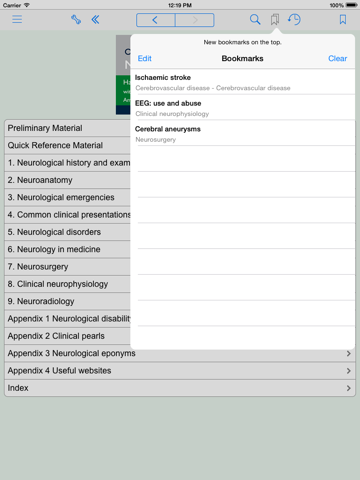Expand Appendix 3 Neurological eponyms chevron

tap(348, 353)
